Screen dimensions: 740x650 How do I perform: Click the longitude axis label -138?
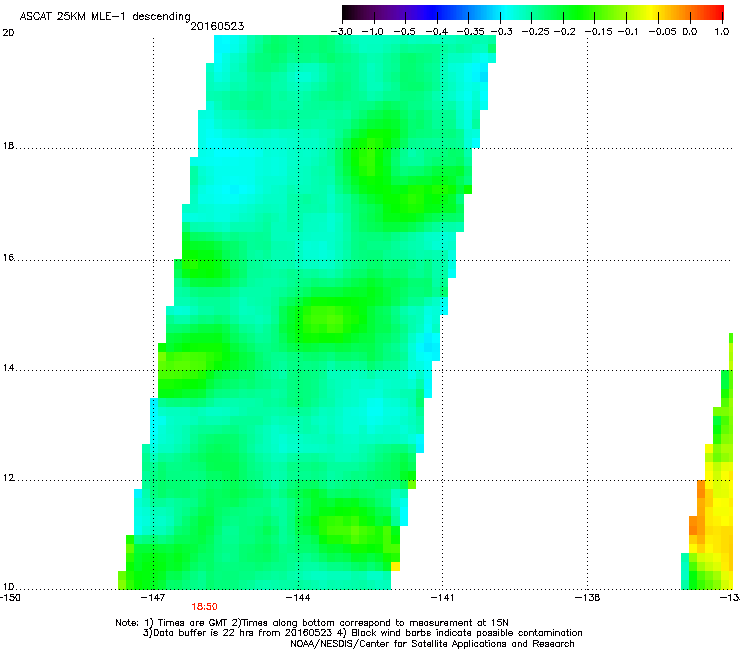[x=588, y=598]
